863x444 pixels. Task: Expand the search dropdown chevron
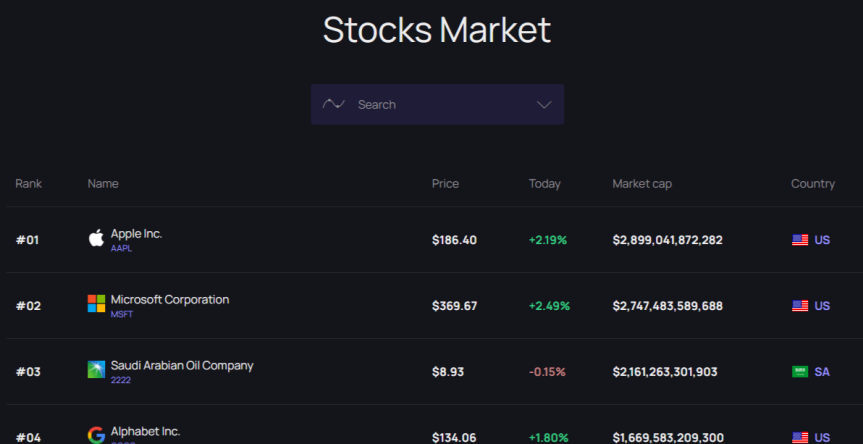544,105
